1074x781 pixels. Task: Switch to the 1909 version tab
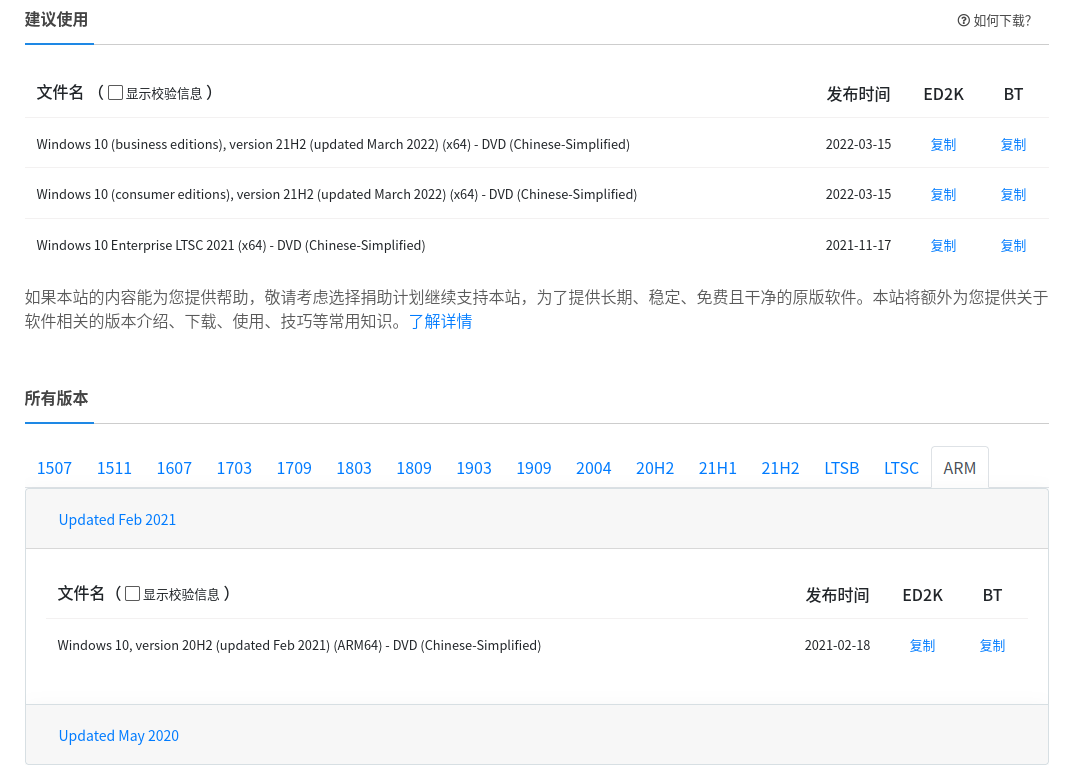click(534, 468)
